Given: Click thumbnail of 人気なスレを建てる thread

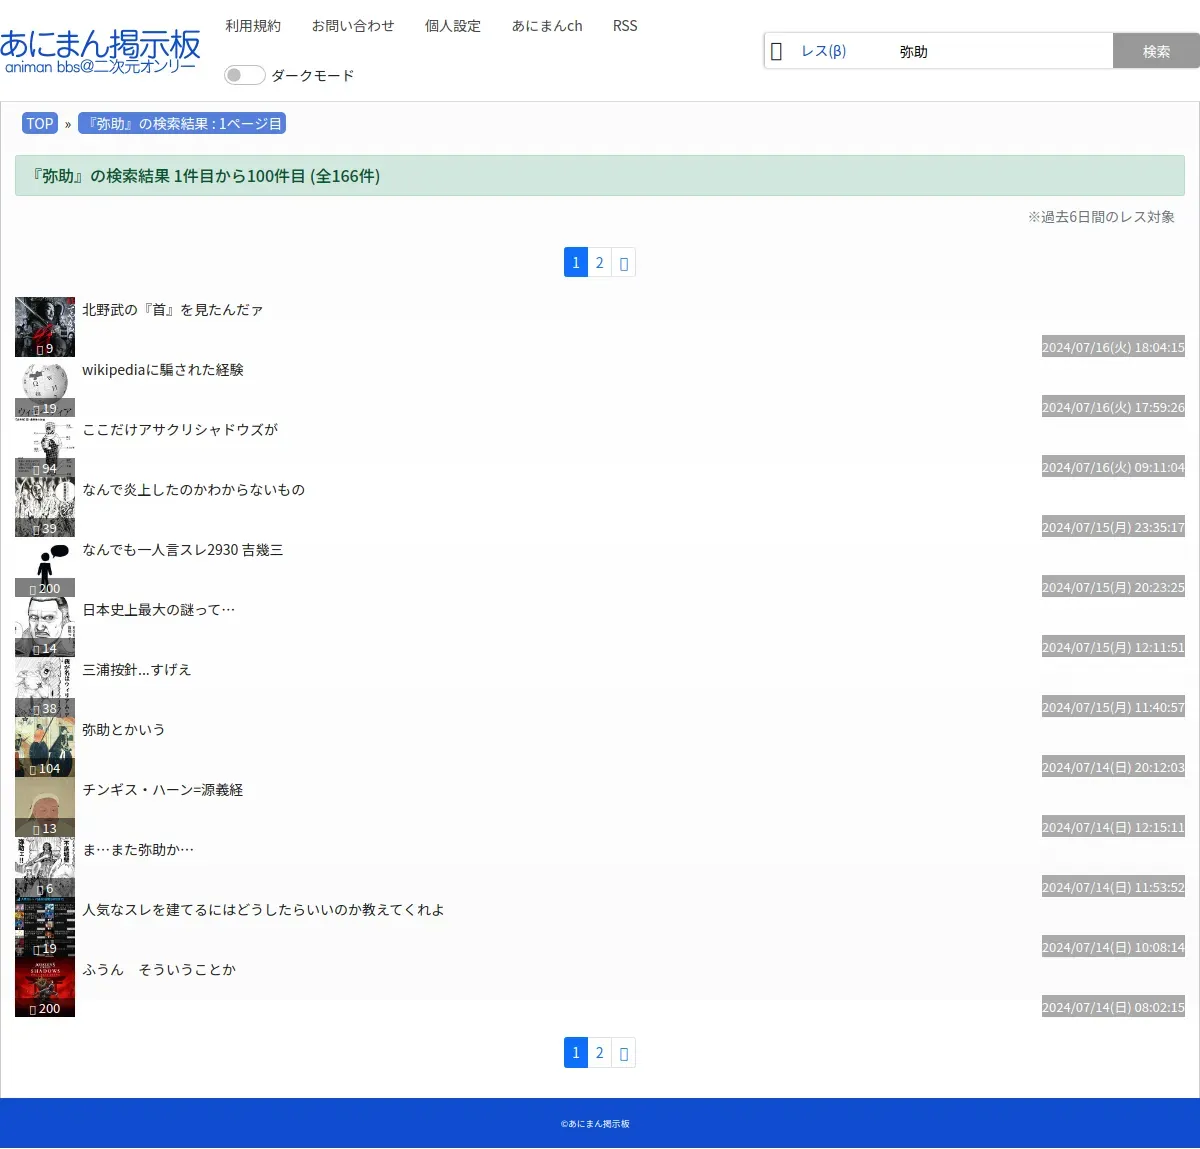Looking at the screenshot, I should pyautogui.click(x=45, y=927).
